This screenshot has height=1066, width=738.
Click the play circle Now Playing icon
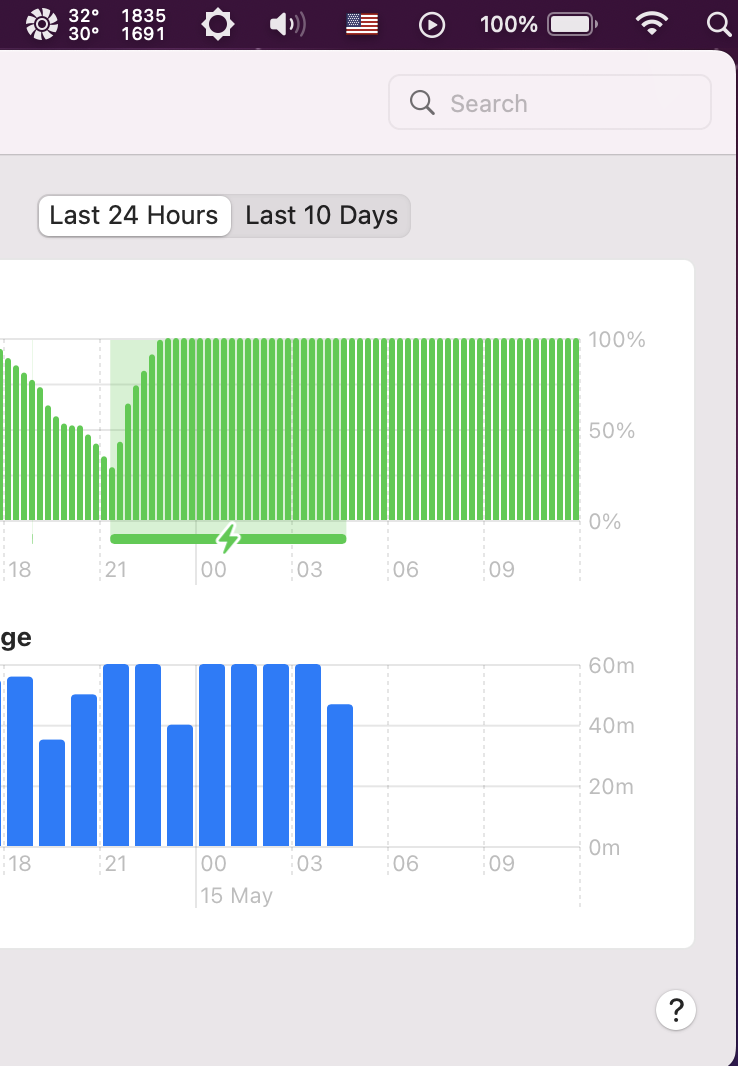click(x=432, y=25)
